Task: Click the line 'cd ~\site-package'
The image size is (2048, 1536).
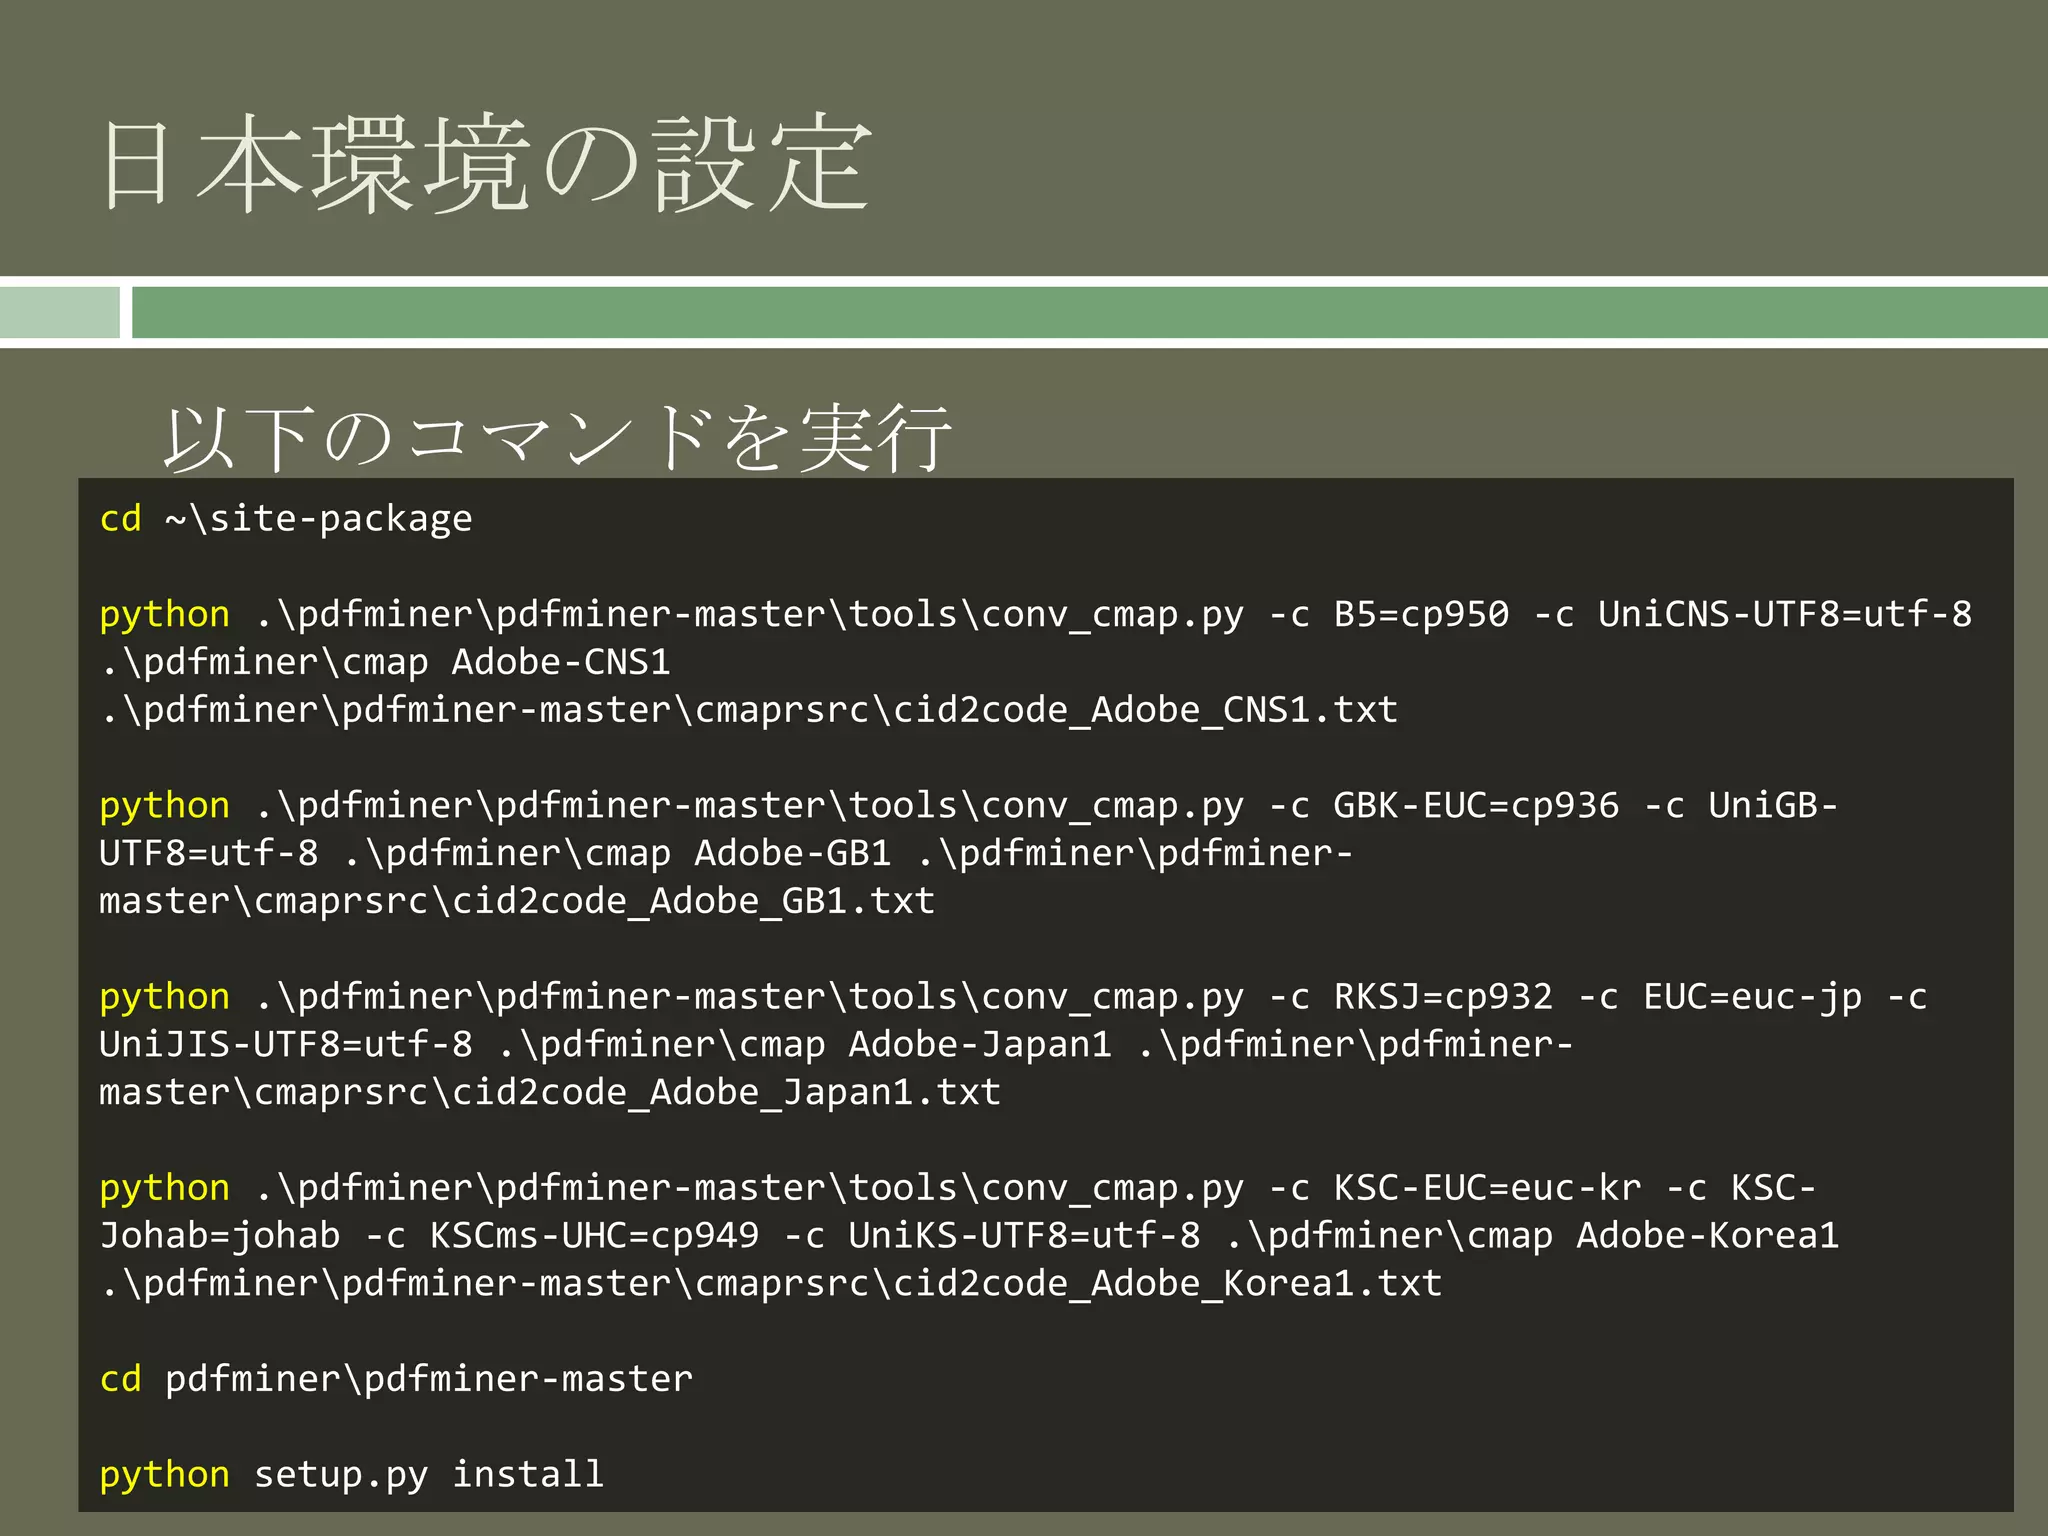Action: point(286,519)
